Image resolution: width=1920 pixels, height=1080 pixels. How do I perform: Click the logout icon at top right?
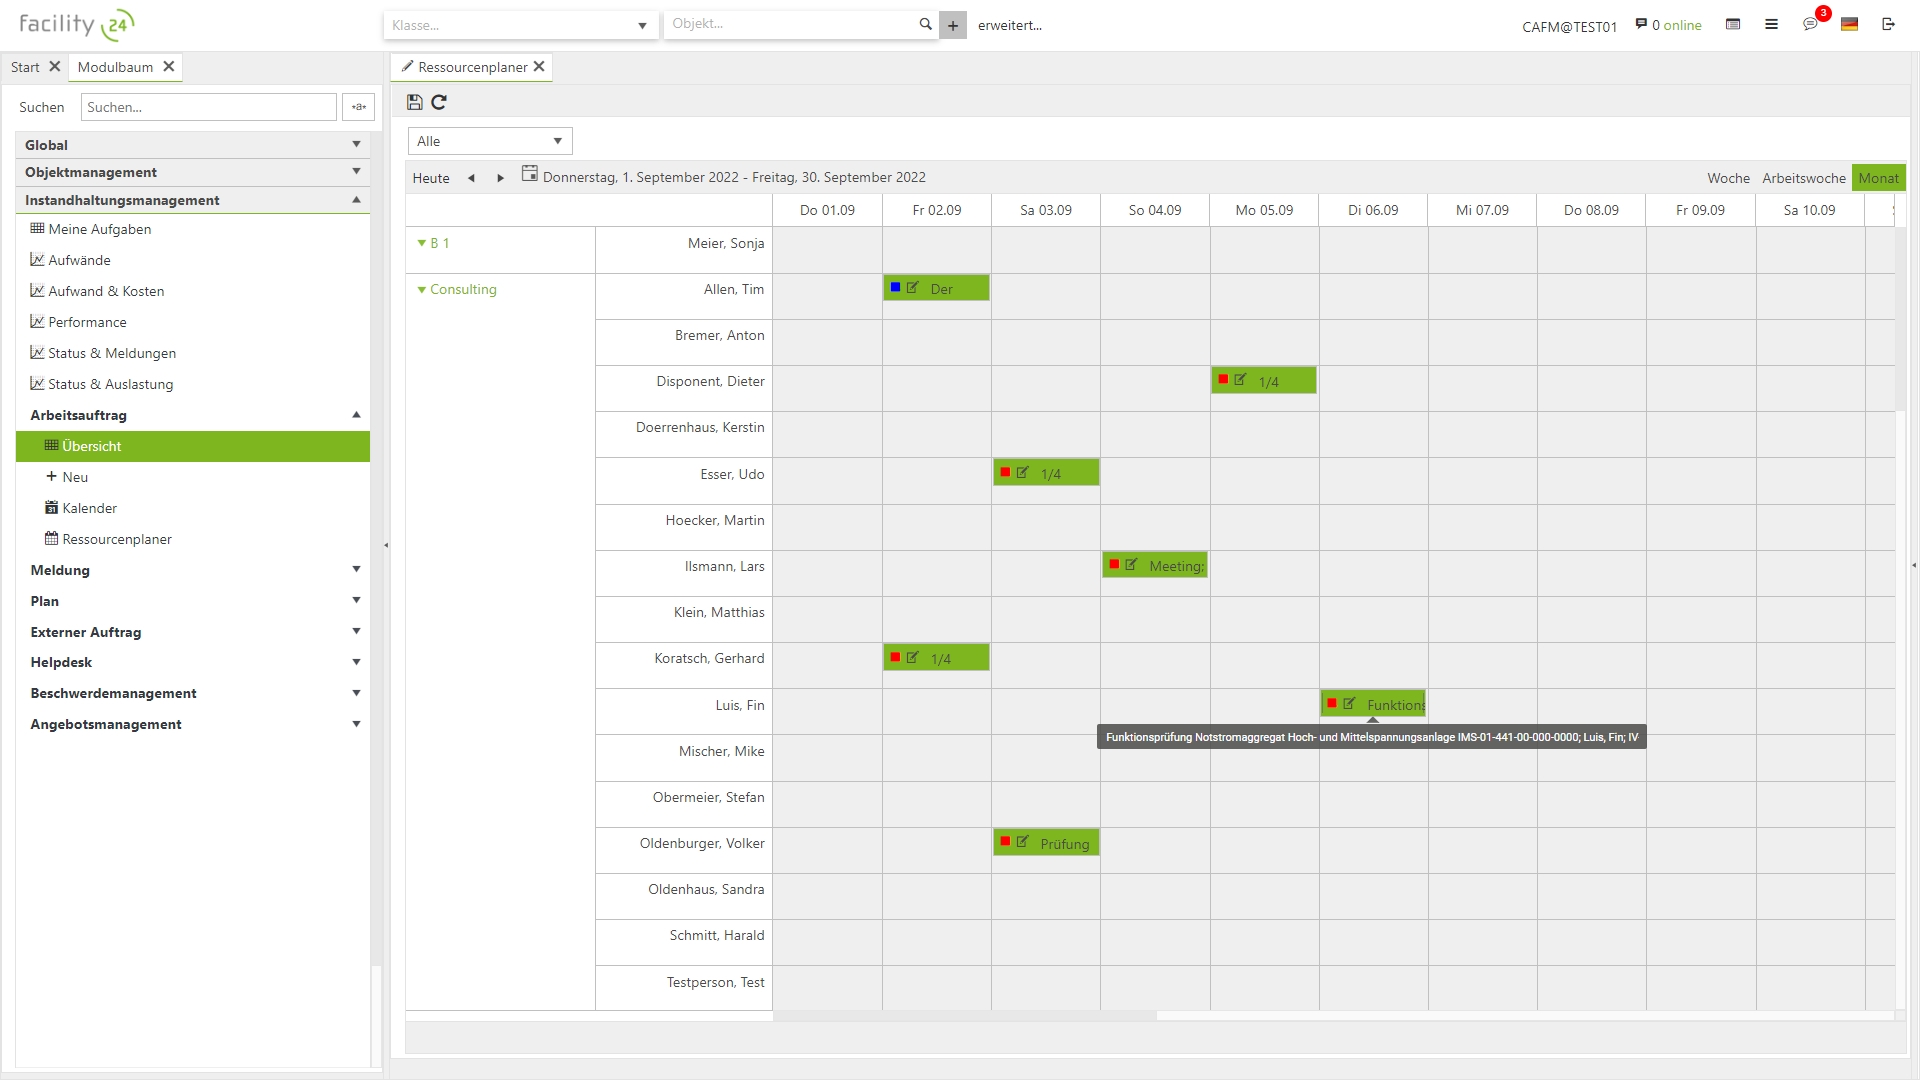pos(1888,24)
